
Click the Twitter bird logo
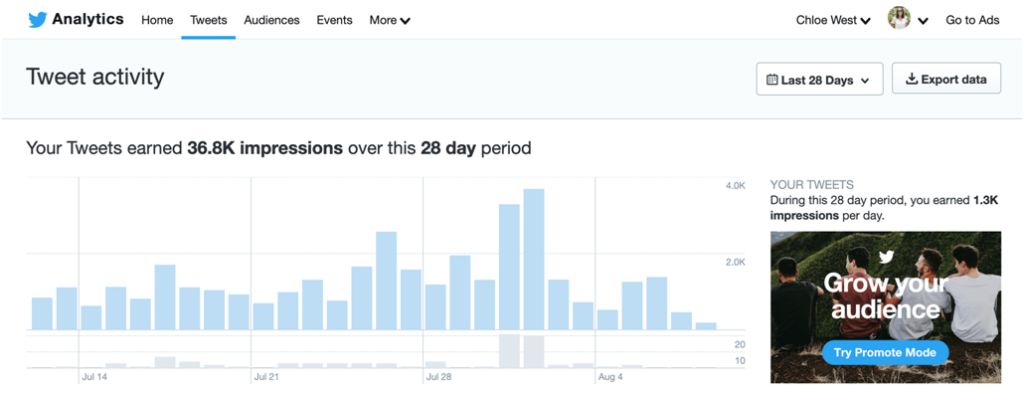37,20
